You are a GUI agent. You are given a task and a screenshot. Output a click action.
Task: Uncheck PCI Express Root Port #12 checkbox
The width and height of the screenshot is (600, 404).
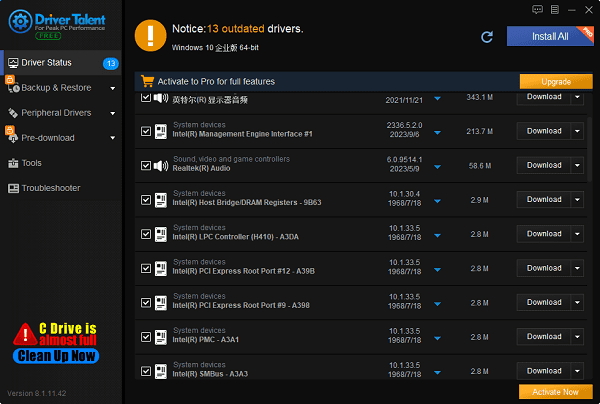pos(146,268)
